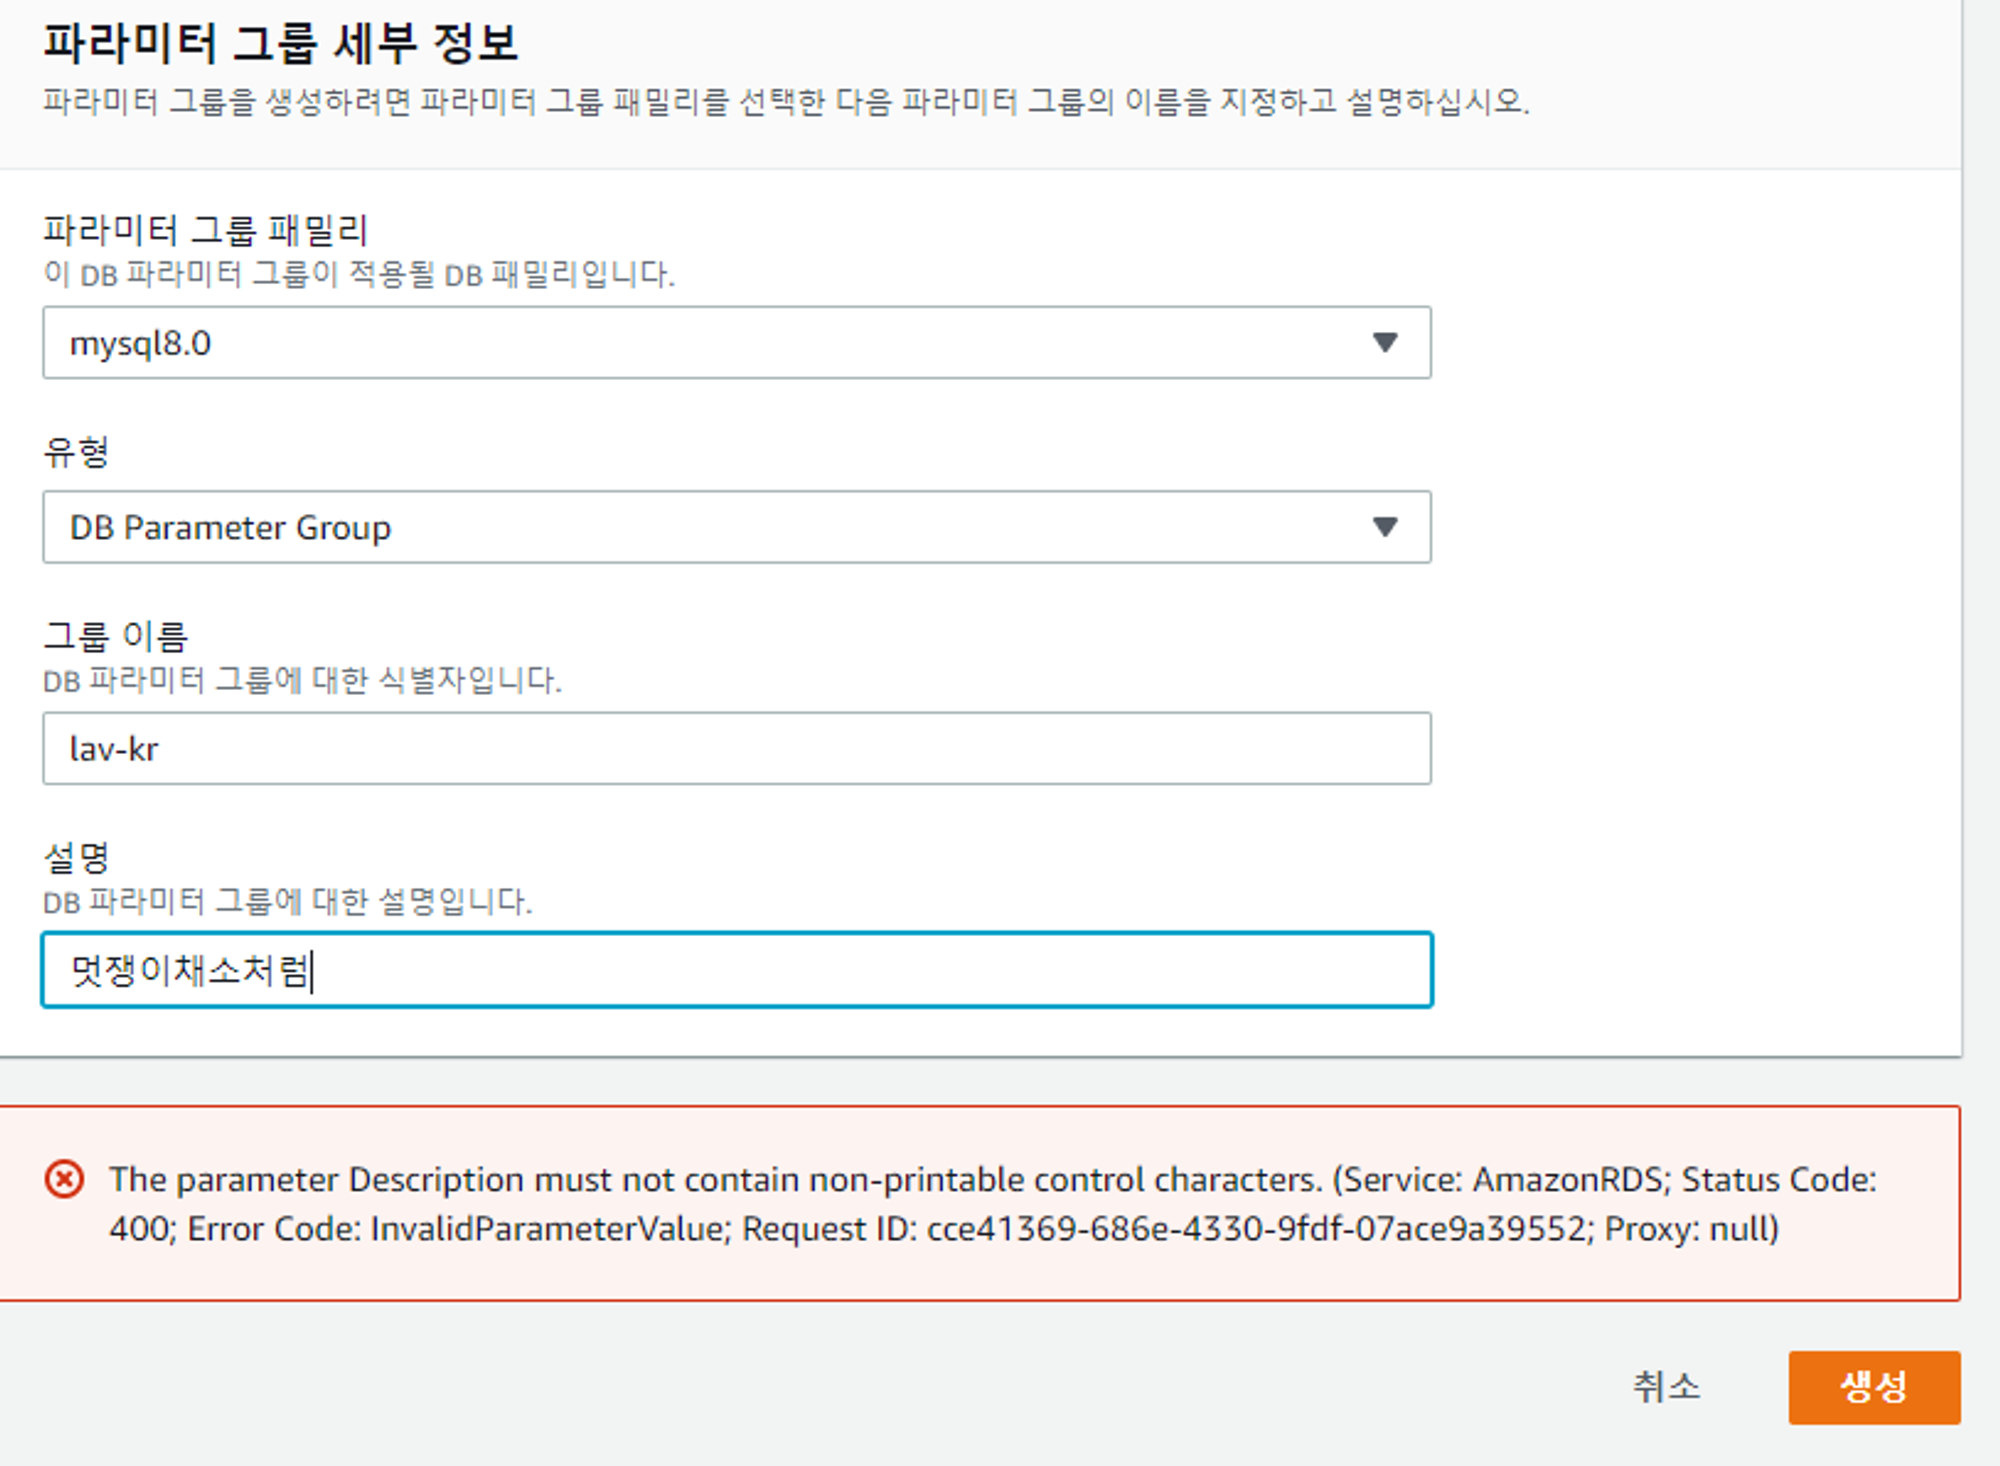Click the 유형 field label
2000x1466 pixels.
coord(76,452)
